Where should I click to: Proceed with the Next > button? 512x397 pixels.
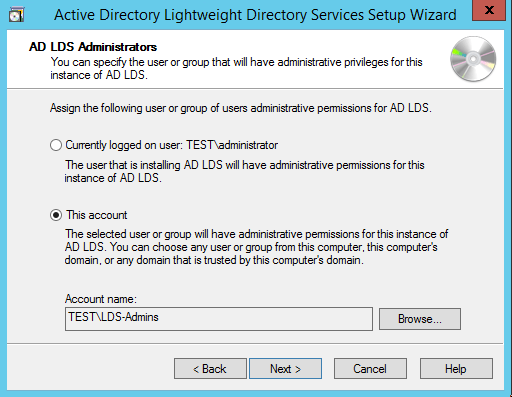click(285, 369)
